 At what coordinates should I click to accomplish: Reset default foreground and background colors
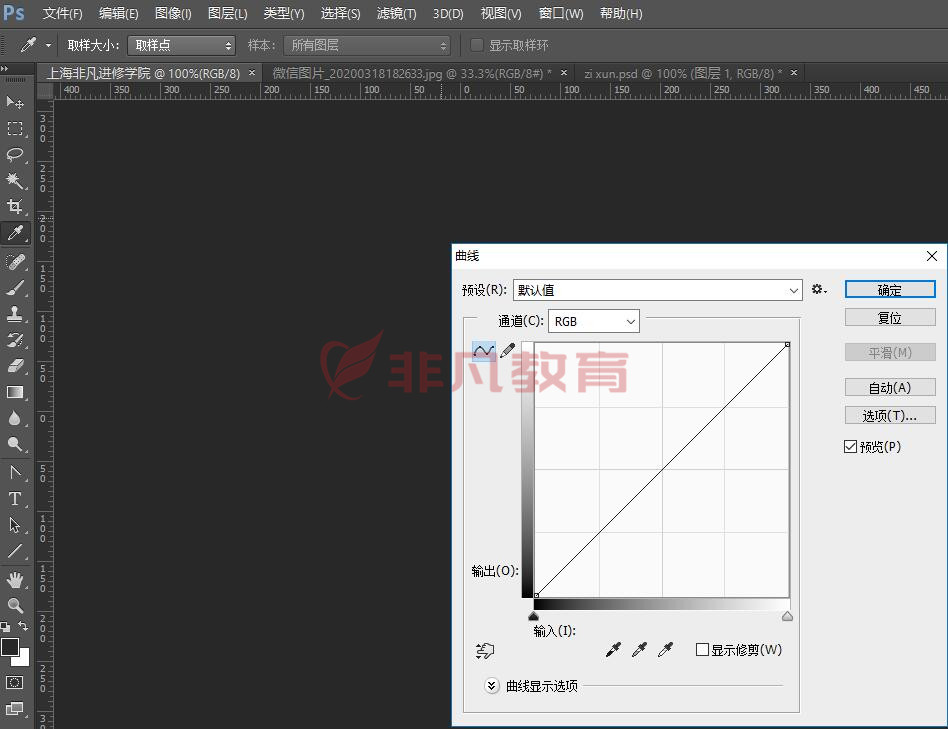[5, 626]
